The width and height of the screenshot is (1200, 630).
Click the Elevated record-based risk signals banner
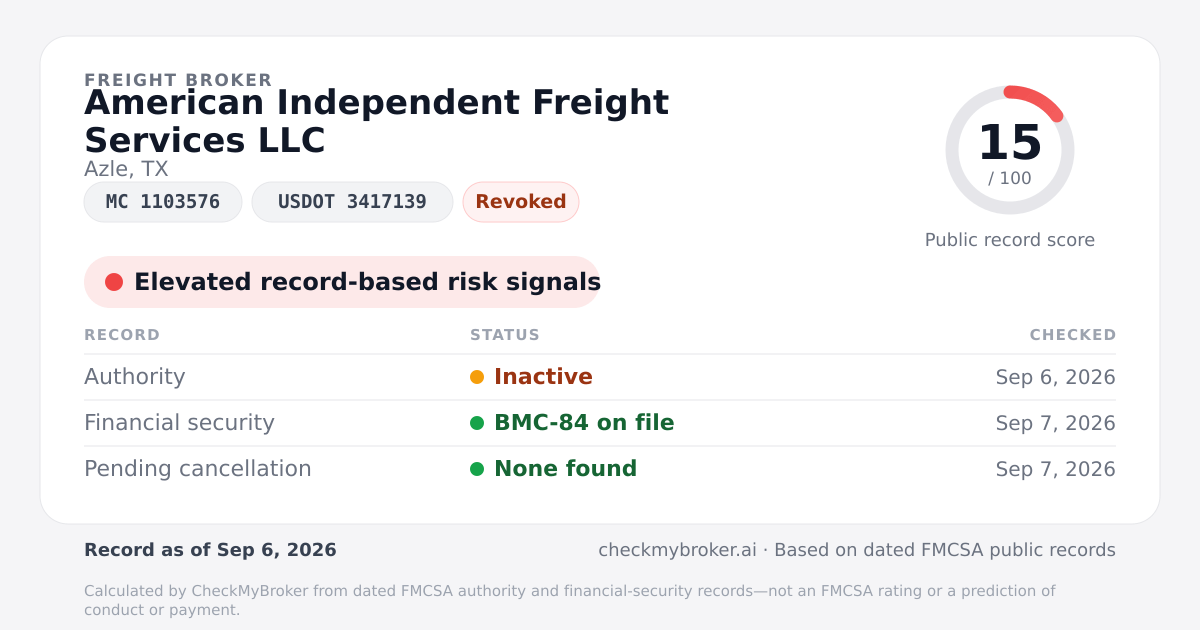[x=342, y=282]
